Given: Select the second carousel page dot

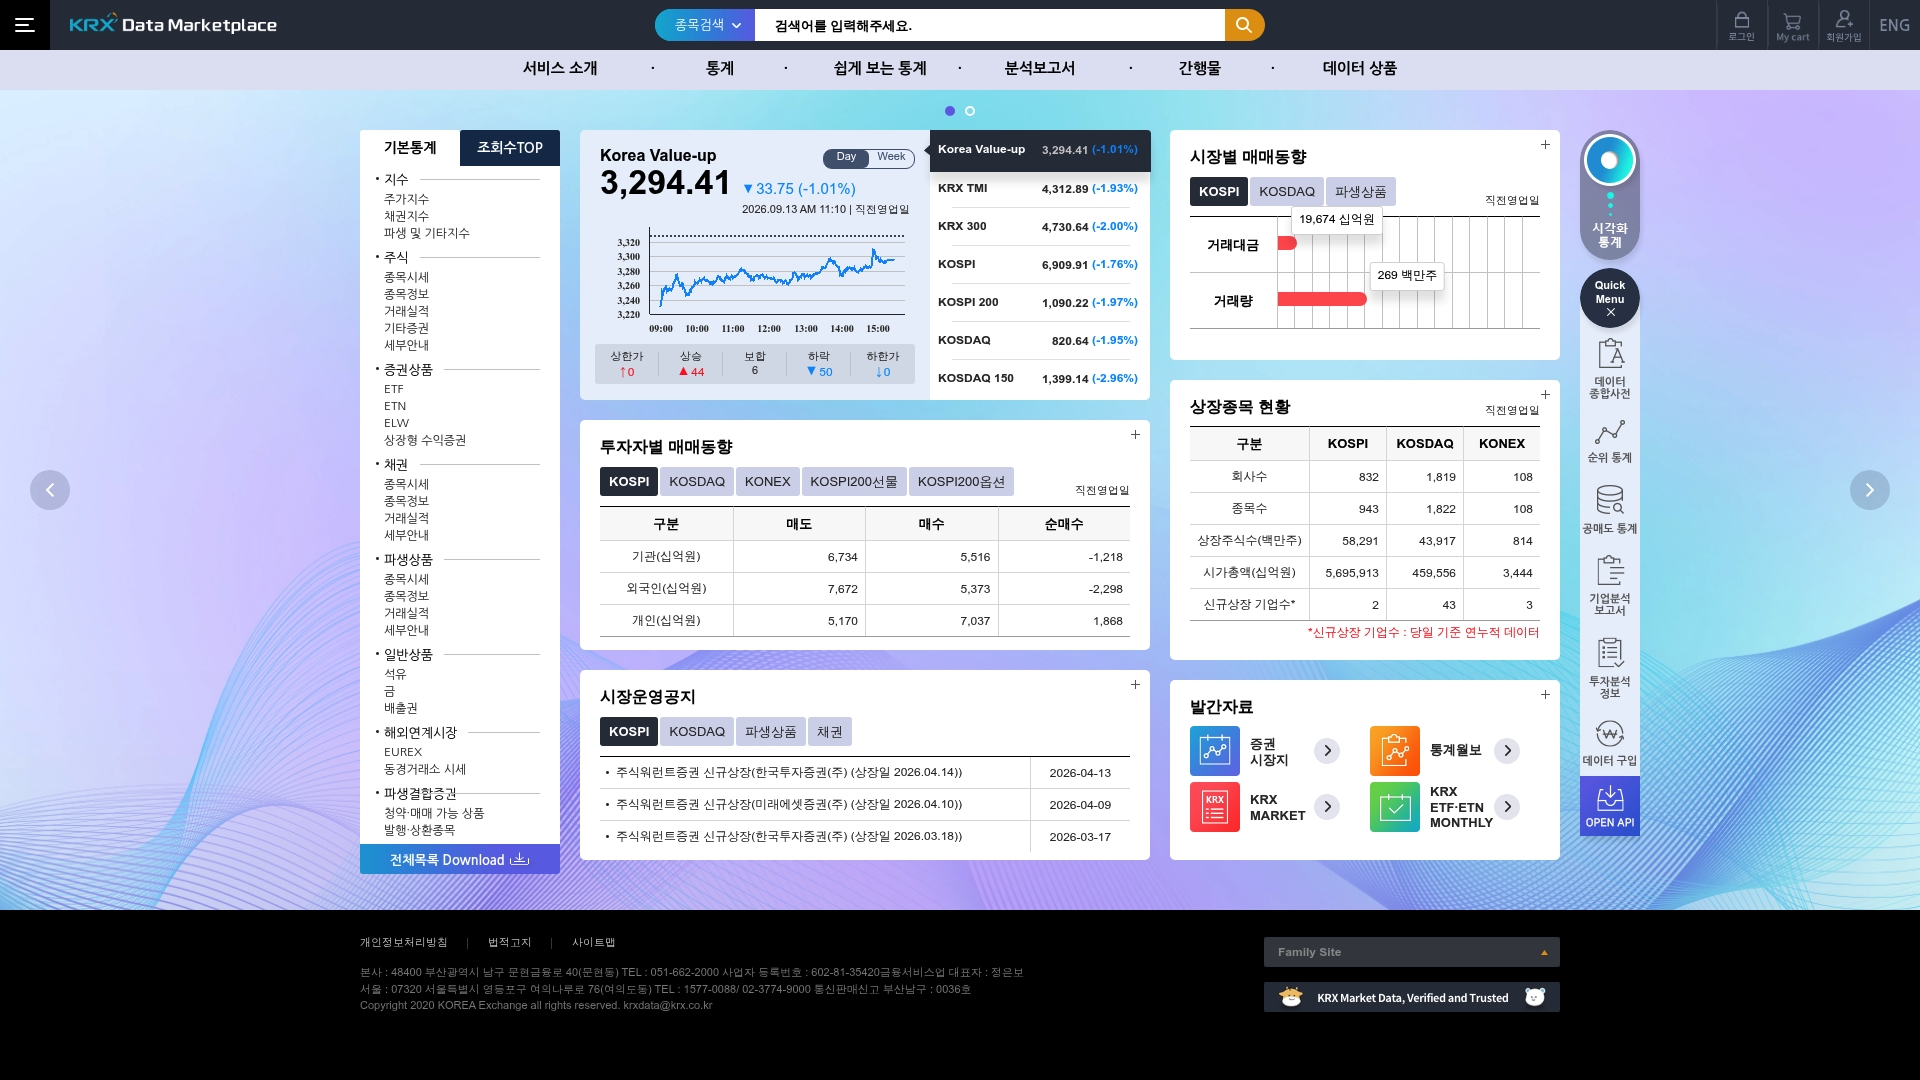Looking at the screenshot, I should point(970,111).
